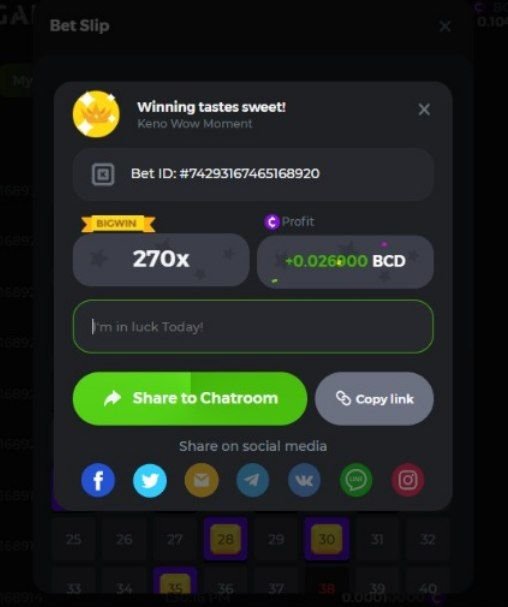Viewport: 508px width, 607px height.
Task: Click the gold crown coin avatar
Action: coord(96,114)
